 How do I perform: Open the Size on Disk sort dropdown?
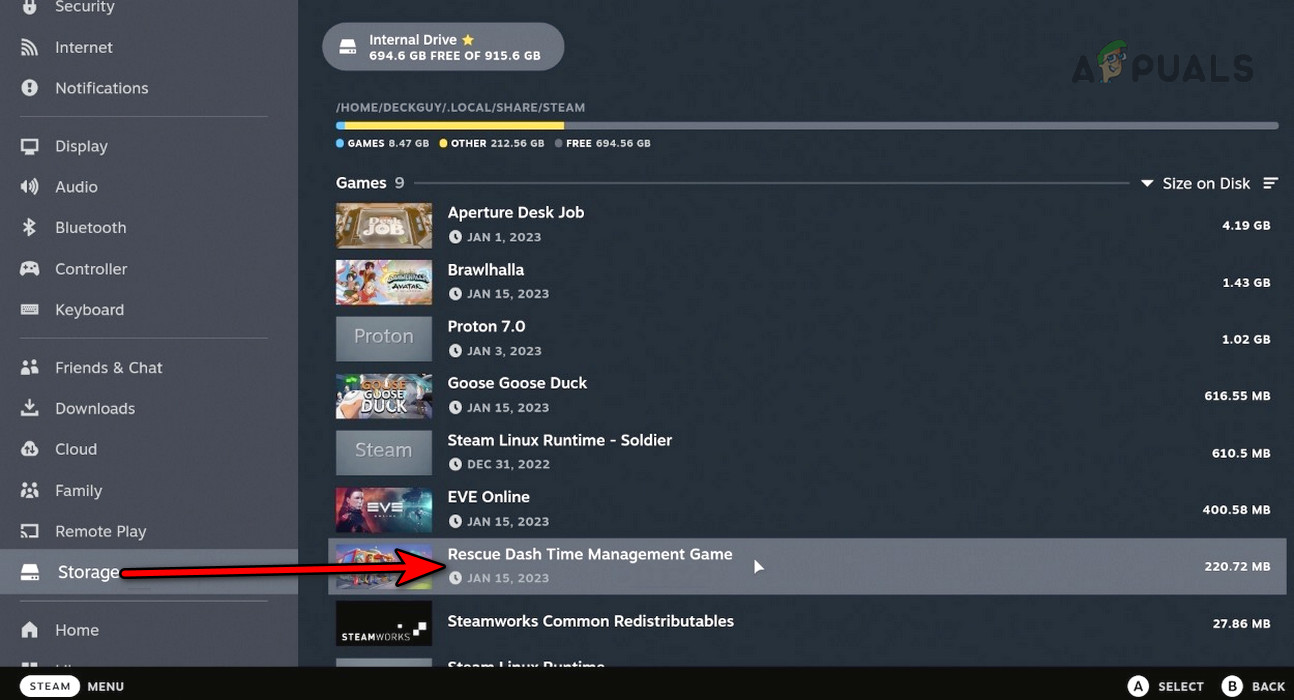tap(1198, 183)
